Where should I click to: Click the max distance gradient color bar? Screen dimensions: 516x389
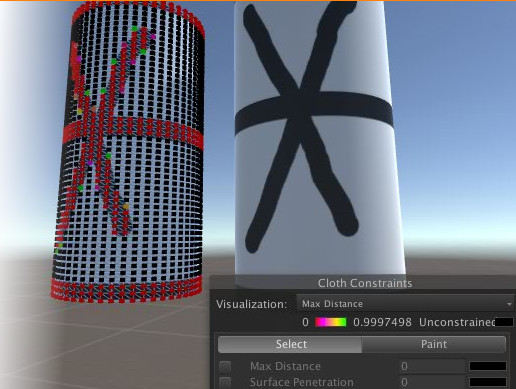click(331, 322)
